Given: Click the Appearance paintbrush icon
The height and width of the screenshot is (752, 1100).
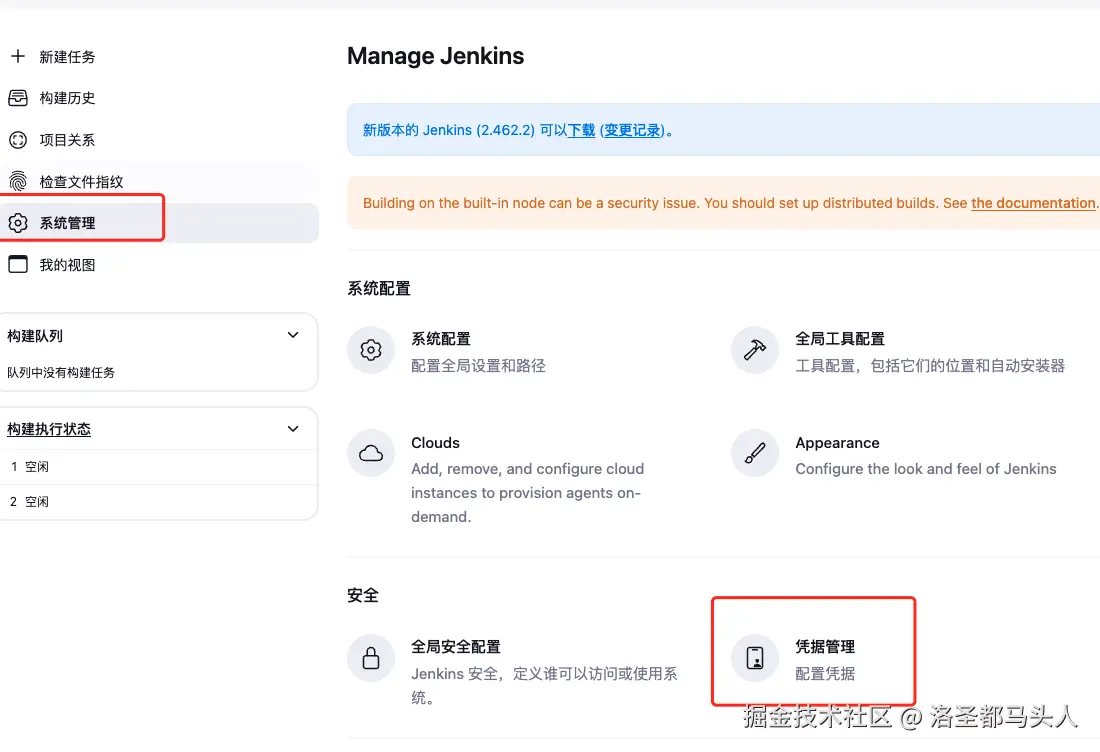Looking at the screenshot, I should click(755, 453).
